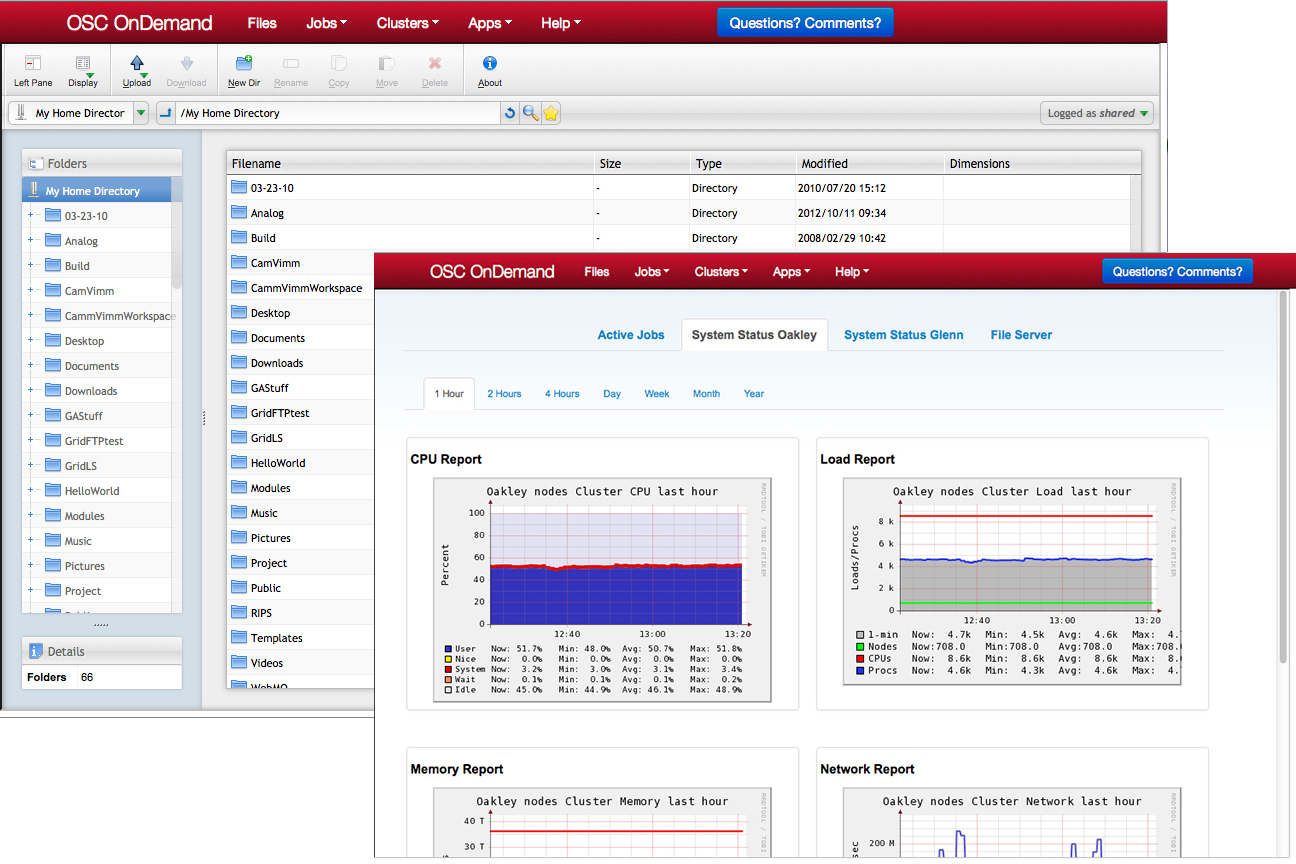1296x864 pixels.
Task: Open the About info icon
Action: 490,64
